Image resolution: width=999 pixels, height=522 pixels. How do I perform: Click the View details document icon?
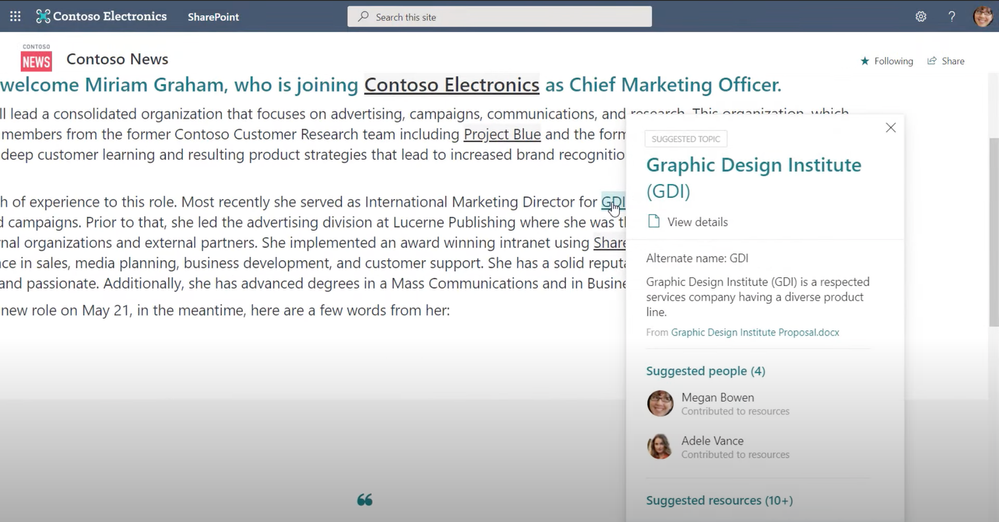click(x=654, y=221)
